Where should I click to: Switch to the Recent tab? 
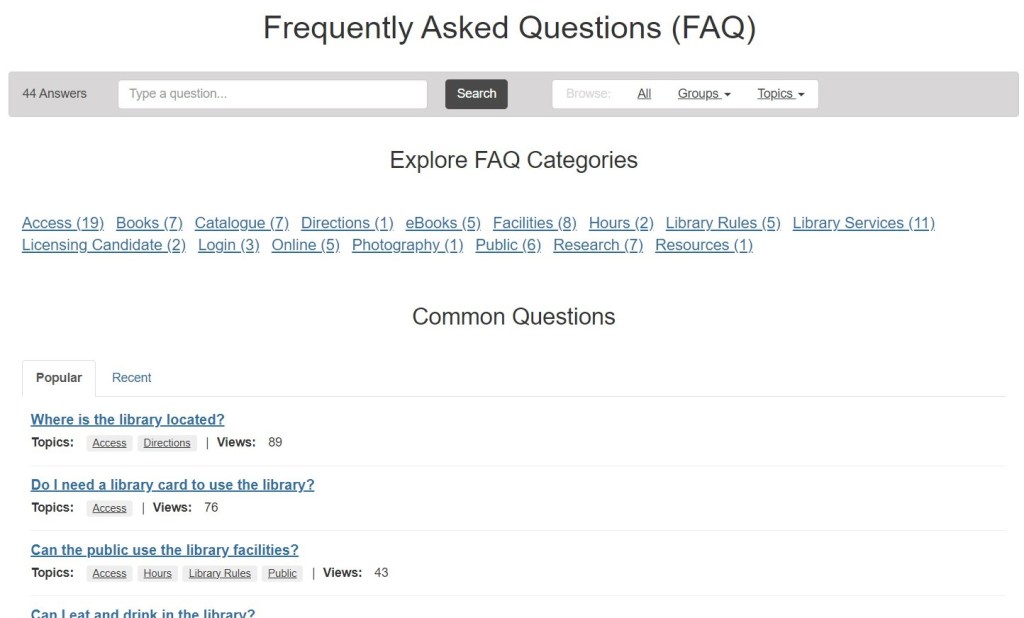[131, 378]
